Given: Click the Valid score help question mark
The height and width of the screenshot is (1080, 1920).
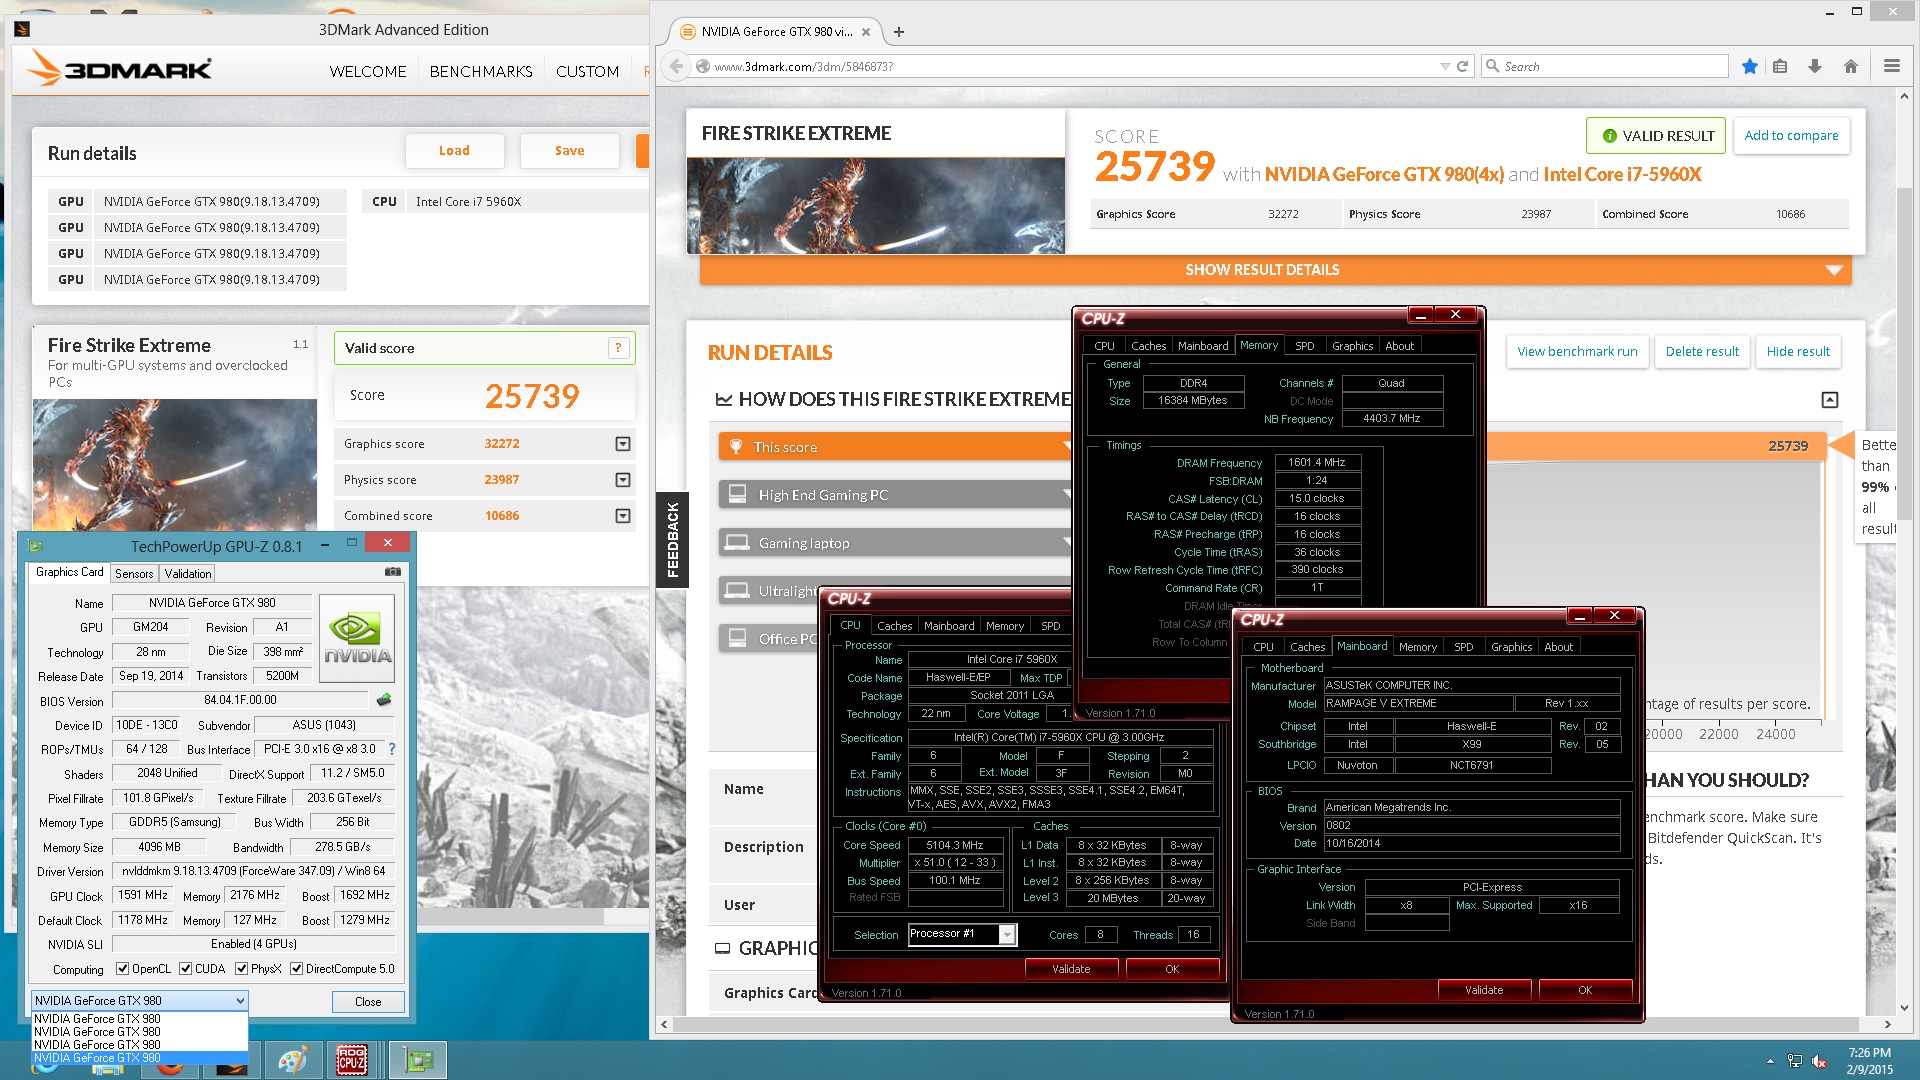Looking at the screenshot, I should (x=618, y=348).
